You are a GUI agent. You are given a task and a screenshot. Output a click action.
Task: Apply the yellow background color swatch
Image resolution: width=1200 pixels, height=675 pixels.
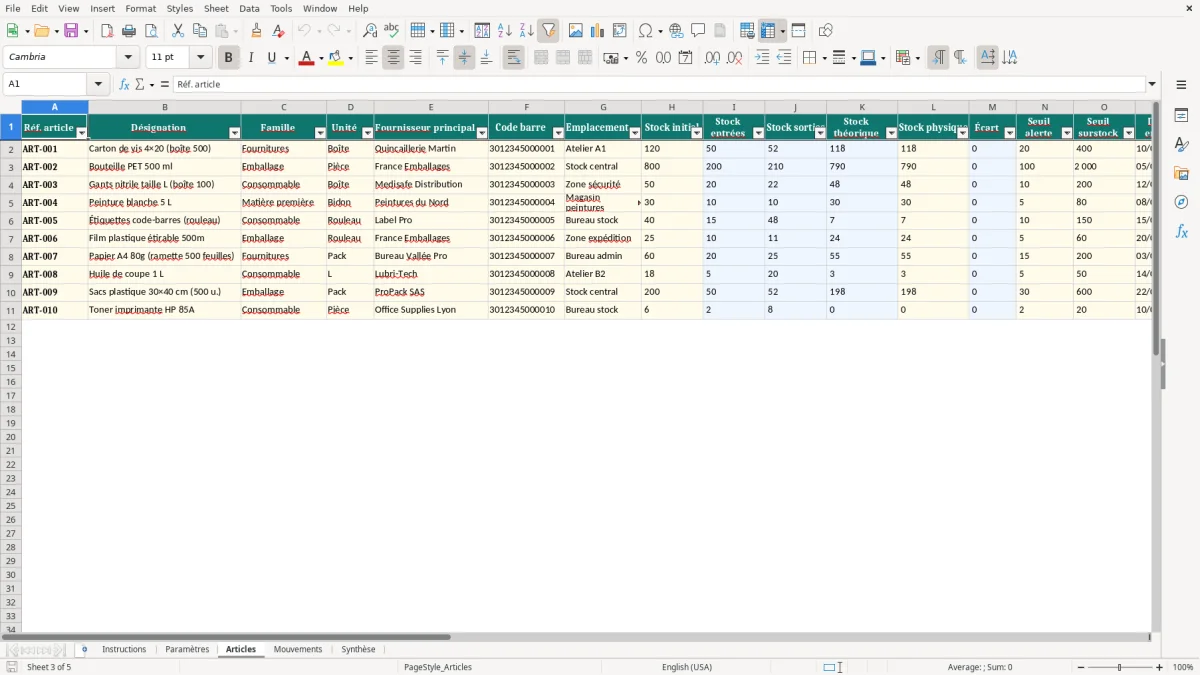coord(336,59)
